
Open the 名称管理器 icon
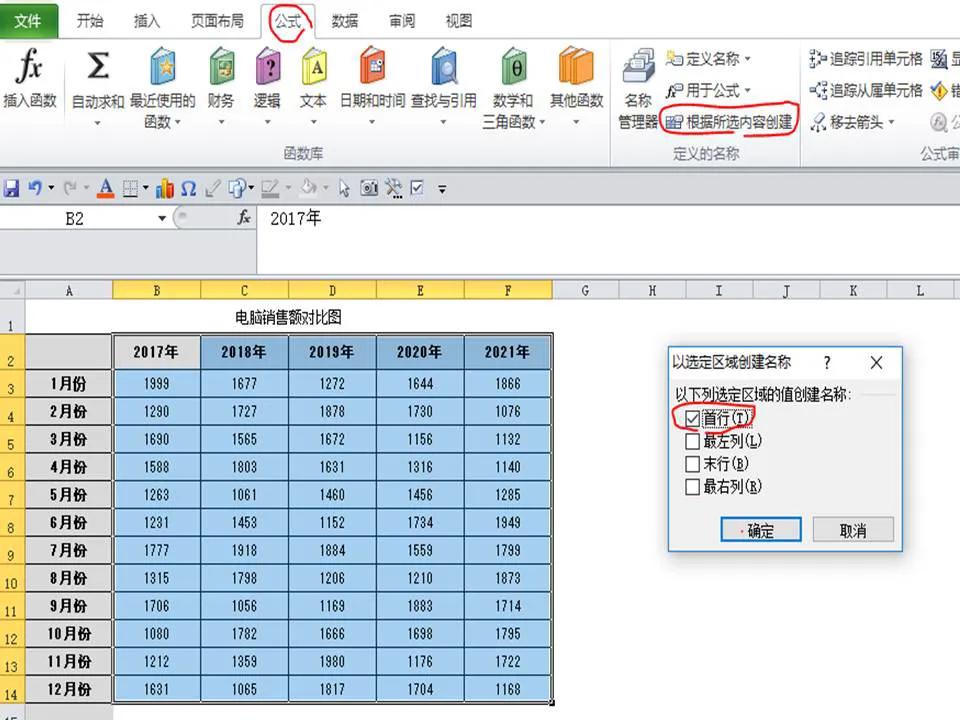coord(638,66)
